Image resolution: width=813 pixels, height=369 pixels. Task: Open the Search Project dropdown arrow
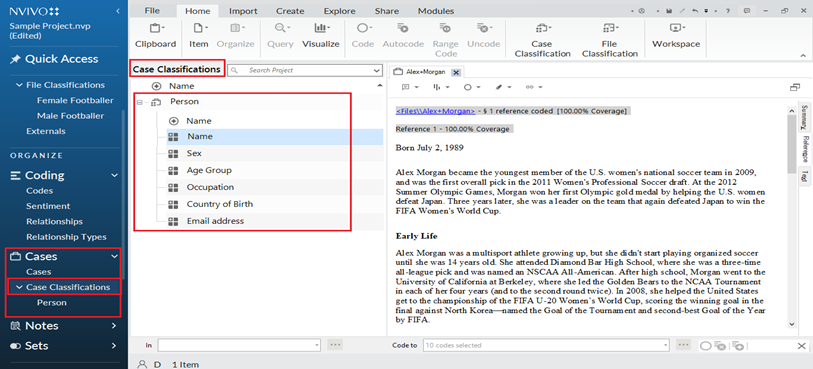[377, 70]
